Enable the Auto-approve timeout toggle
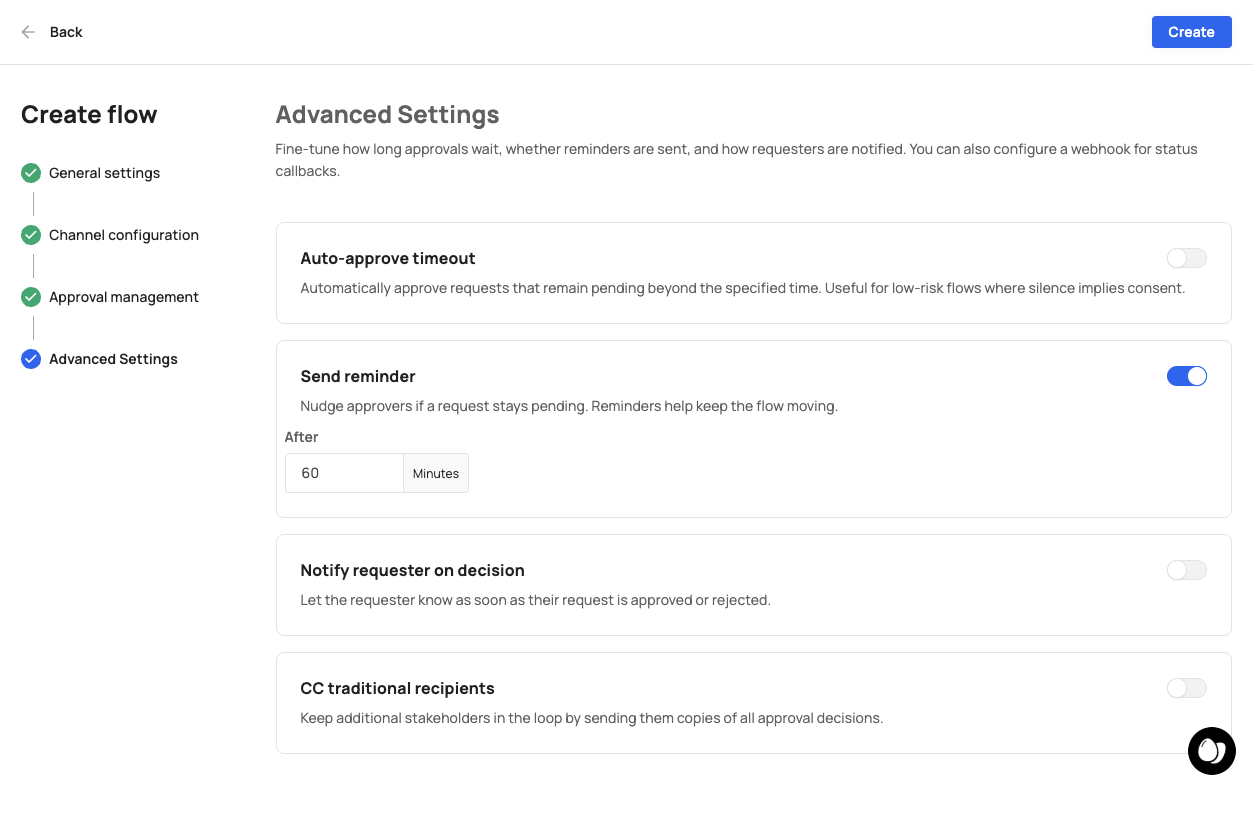The height and width of the screenshot is (834, 1253). pos(1186,258)
